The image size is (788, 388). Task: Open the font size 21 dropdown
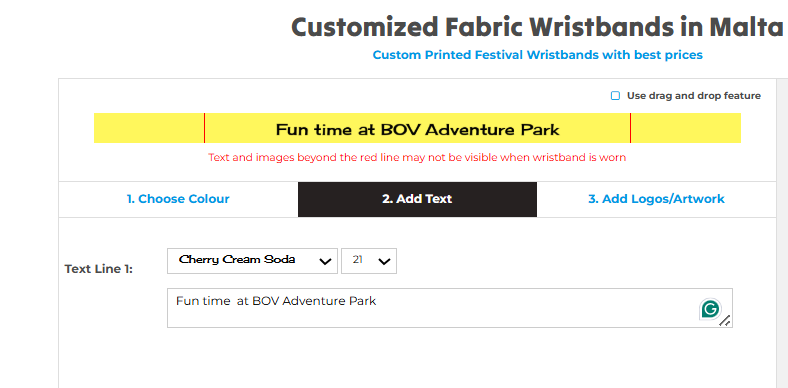[x=369, y=261]
